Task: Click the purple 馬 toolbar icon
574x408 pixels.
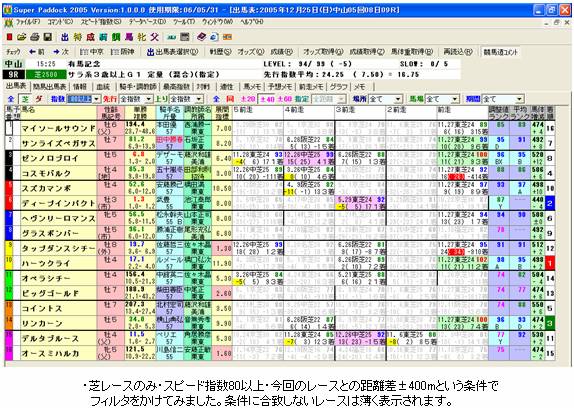Action: pos(129,37)
